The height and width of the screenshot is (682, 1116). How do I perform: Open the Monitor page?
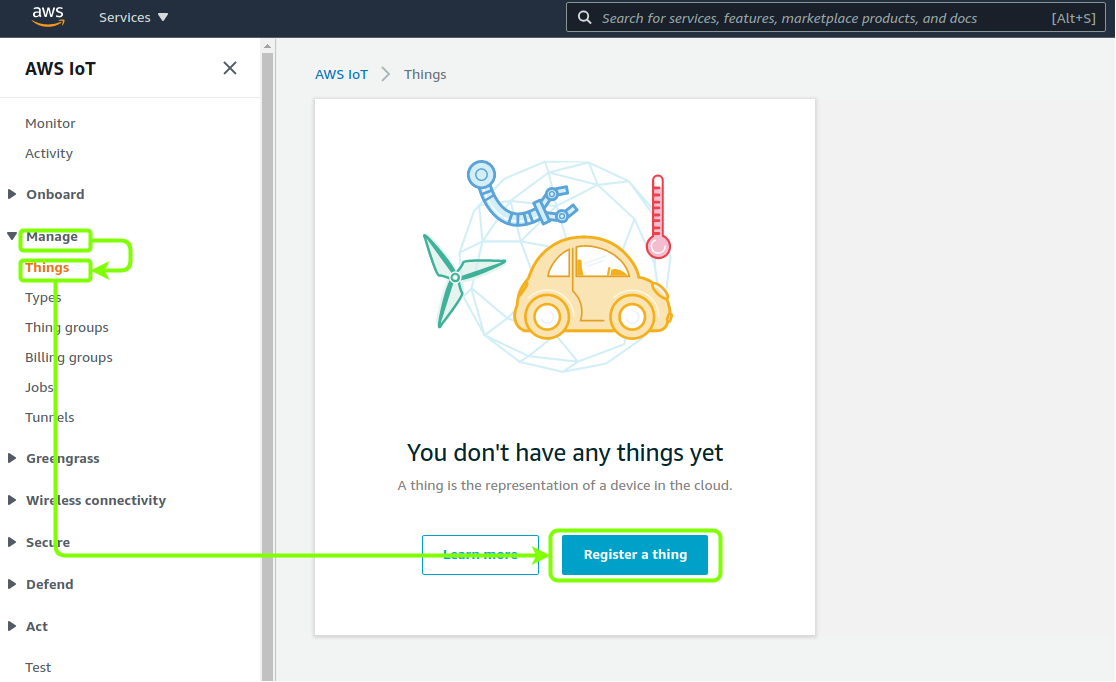50,123
